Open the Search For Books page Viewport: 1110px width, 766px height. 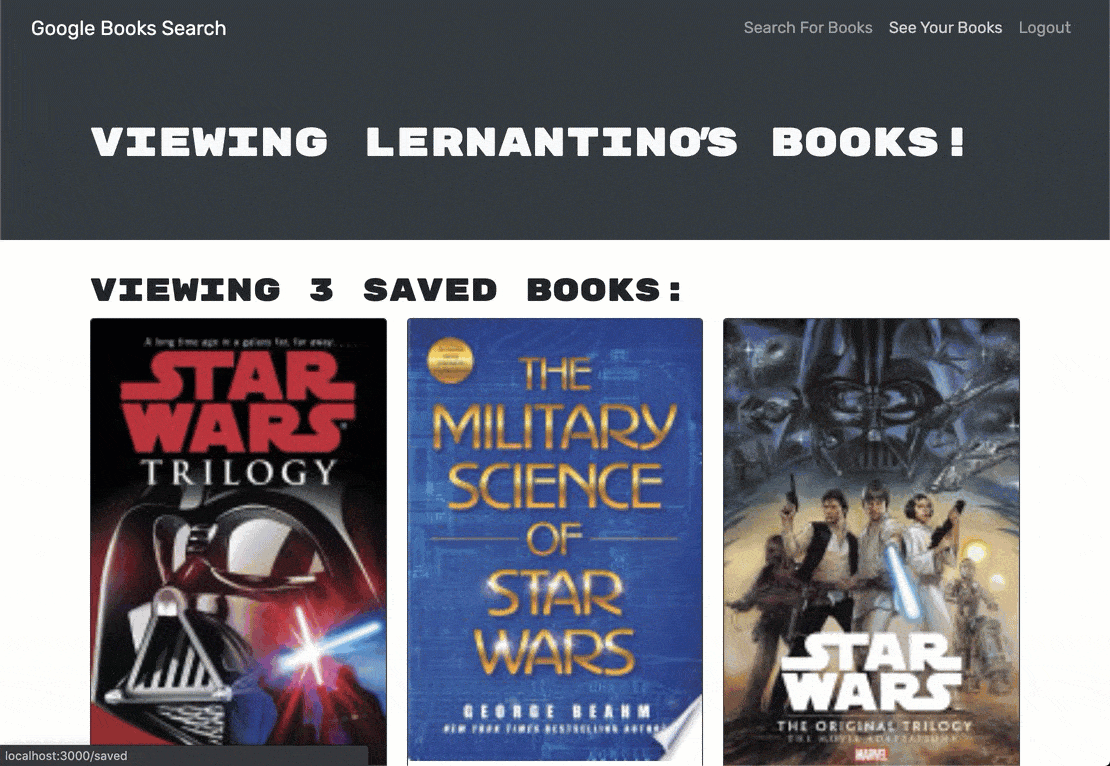click(808, 28)
